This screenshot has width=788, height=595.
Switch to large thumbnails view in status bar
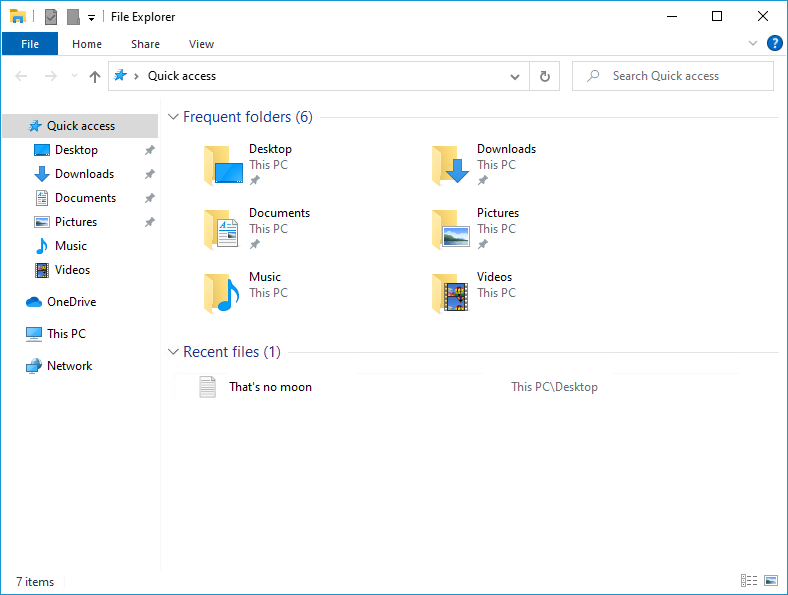tap(771, 581)
